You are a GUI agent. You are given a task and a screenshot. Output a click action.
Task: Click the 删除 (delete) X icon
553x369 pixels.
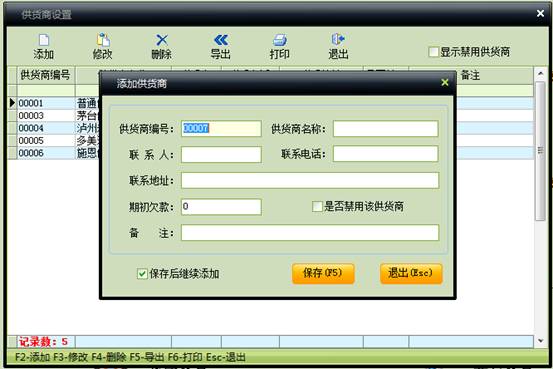162,40
